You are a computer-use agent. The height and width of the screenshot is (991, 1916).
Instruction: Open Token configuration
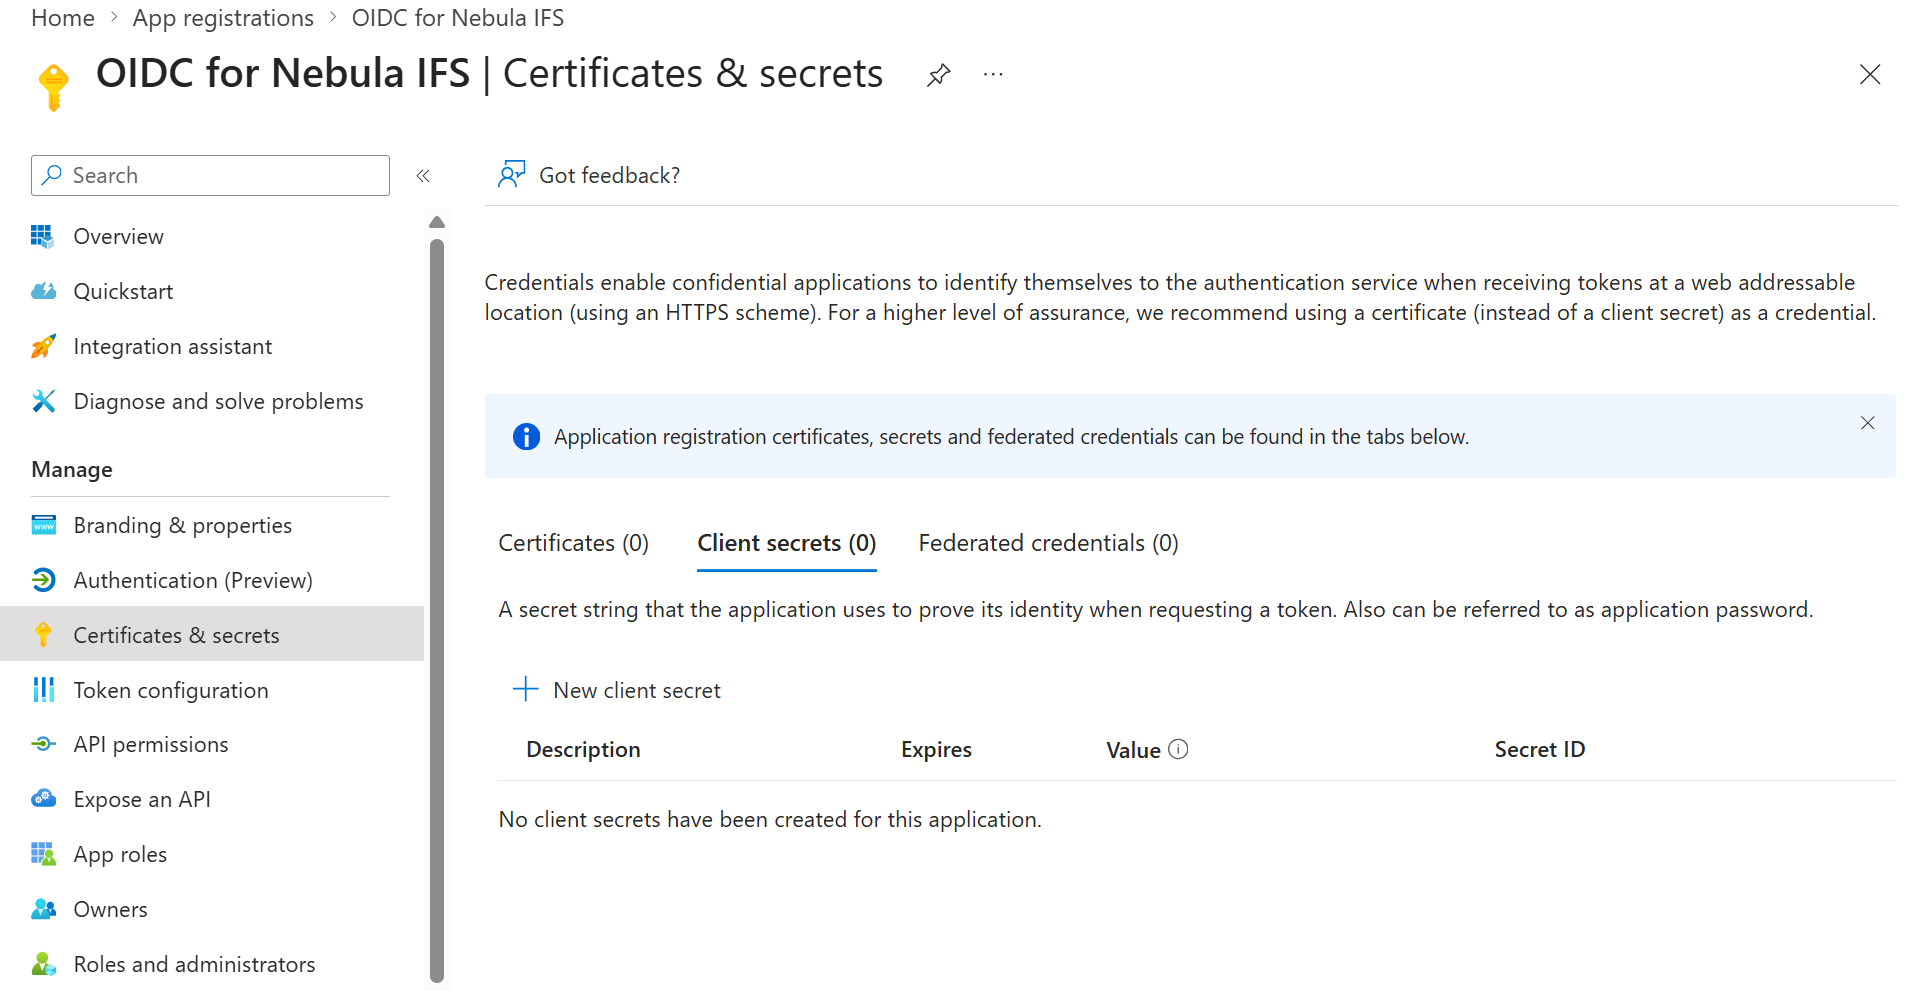tap(171, 690)
